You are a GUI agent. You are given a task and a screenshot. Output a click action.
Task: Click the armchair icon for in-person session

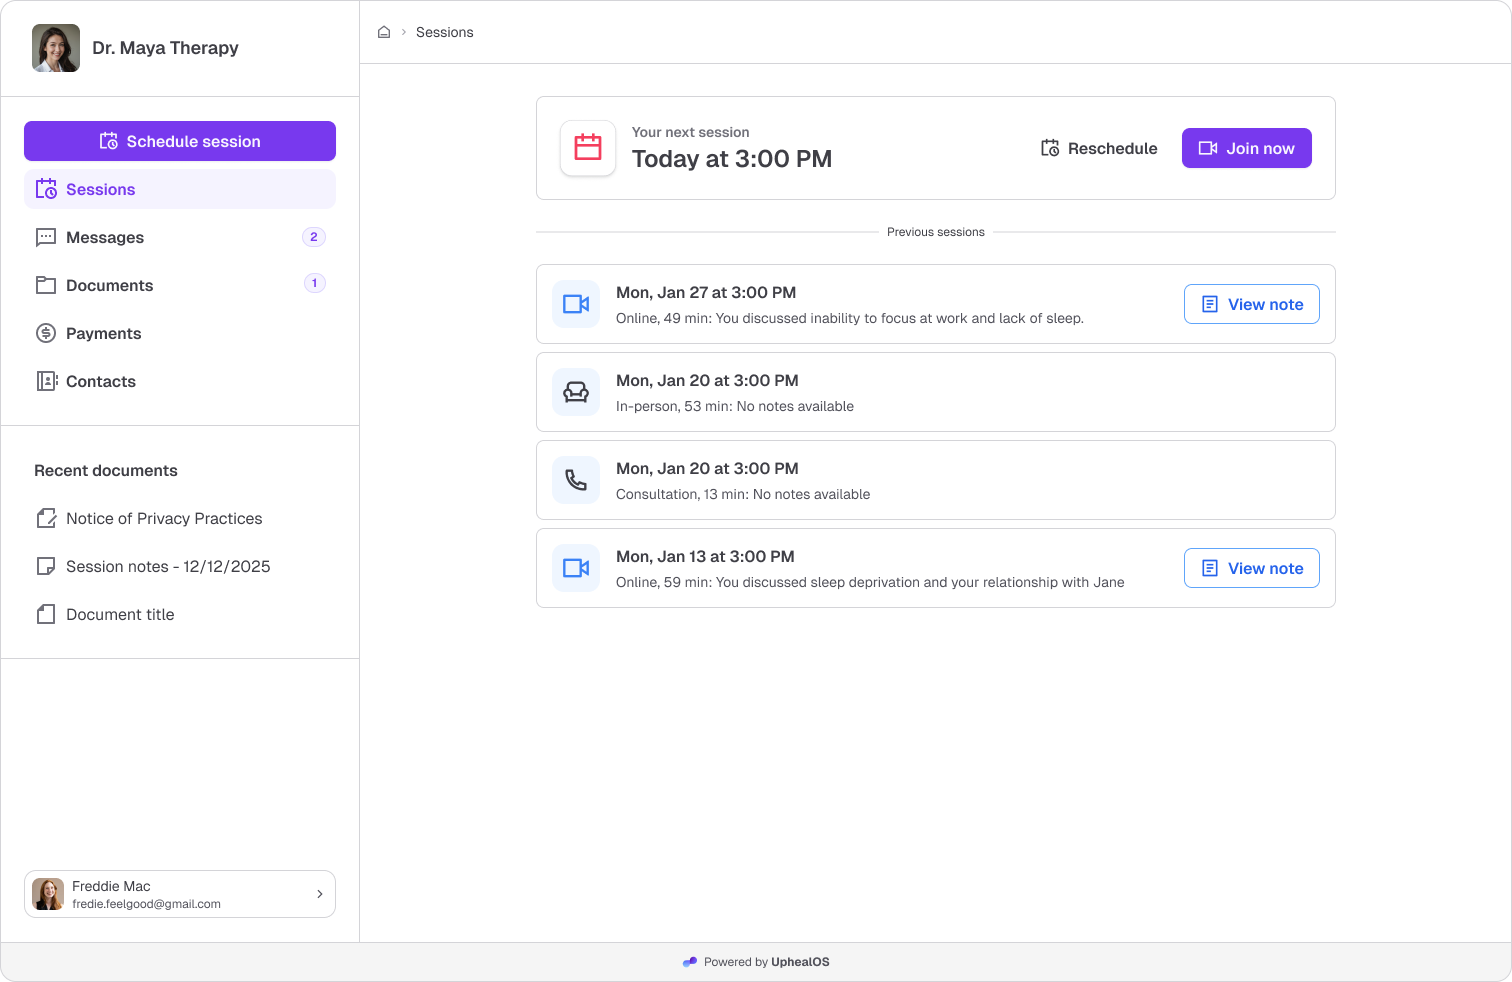pos(576,392)
